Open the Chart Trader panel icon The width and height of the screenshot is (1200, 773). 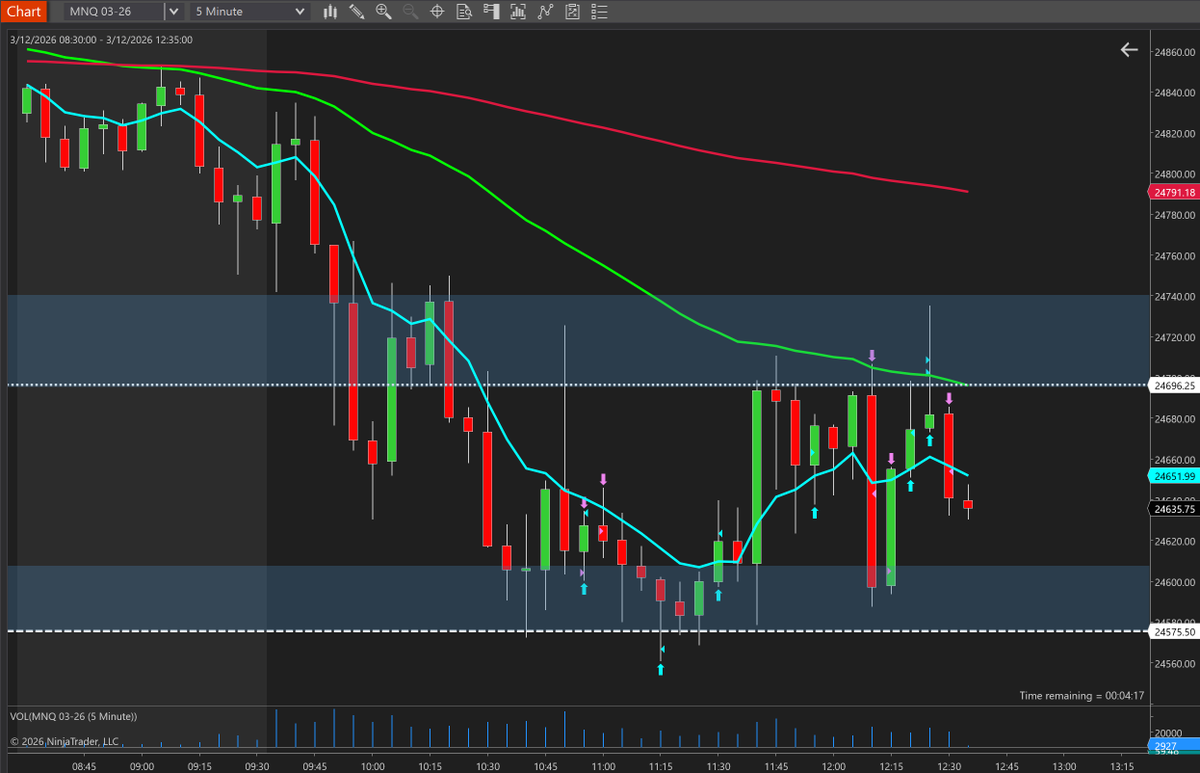tap(491, 12)
